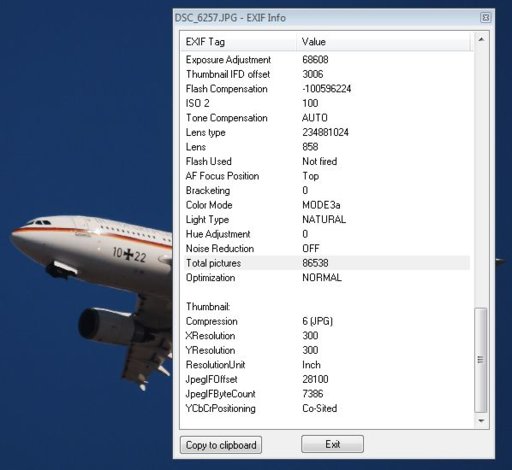Select the Color Mode row
The height and width of the screenshot is (470, 512).
[327, 205]
